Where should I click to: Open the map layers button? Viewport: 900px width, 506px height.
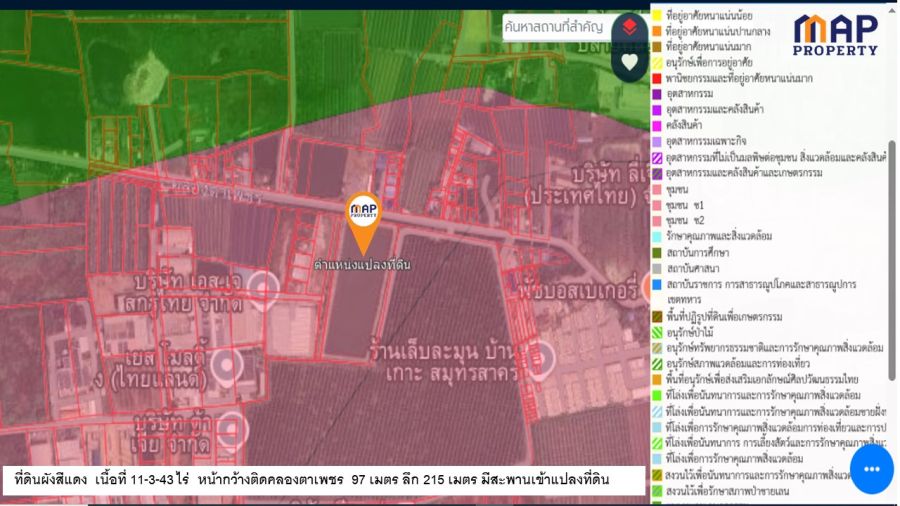(629, 27)
